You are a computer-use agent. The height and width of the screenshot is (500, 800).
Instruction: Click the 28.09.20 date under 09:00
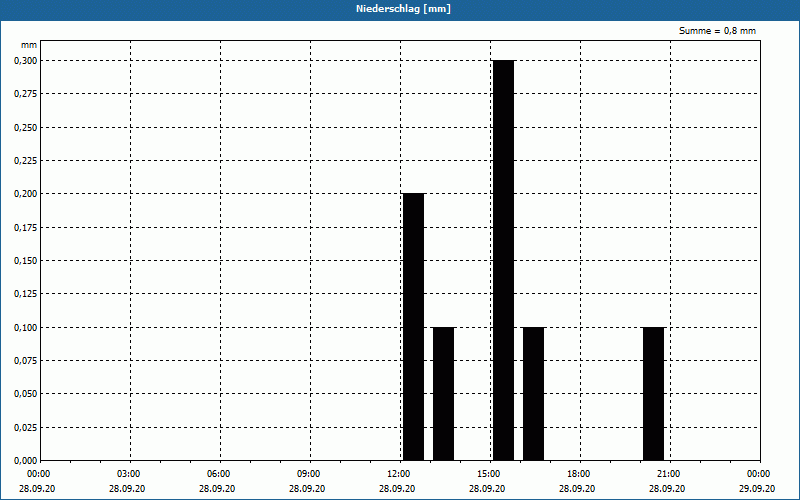coord(307,488)
